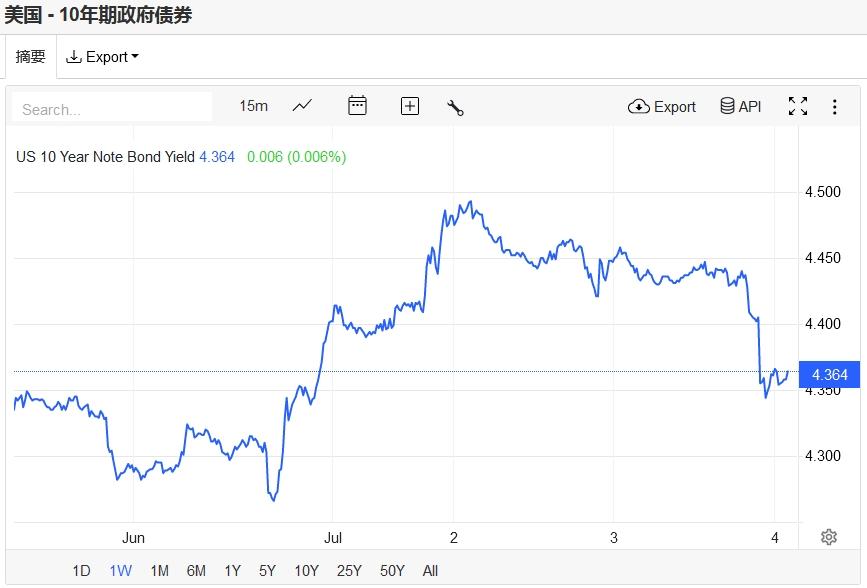Switch chart to 5Y range
Image resolution: width=867 pixels, height=588 pixels.
pyautogui.click(x=267, y=571)
